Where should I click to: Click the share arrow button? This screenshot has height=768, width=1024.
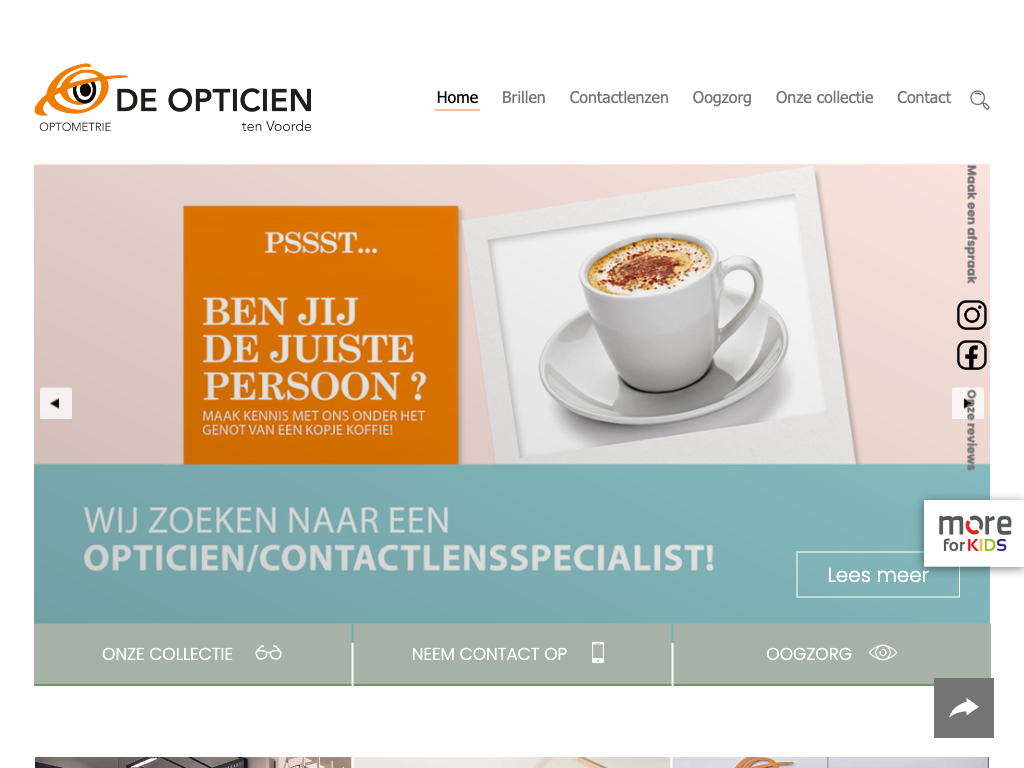pos(964,708)
